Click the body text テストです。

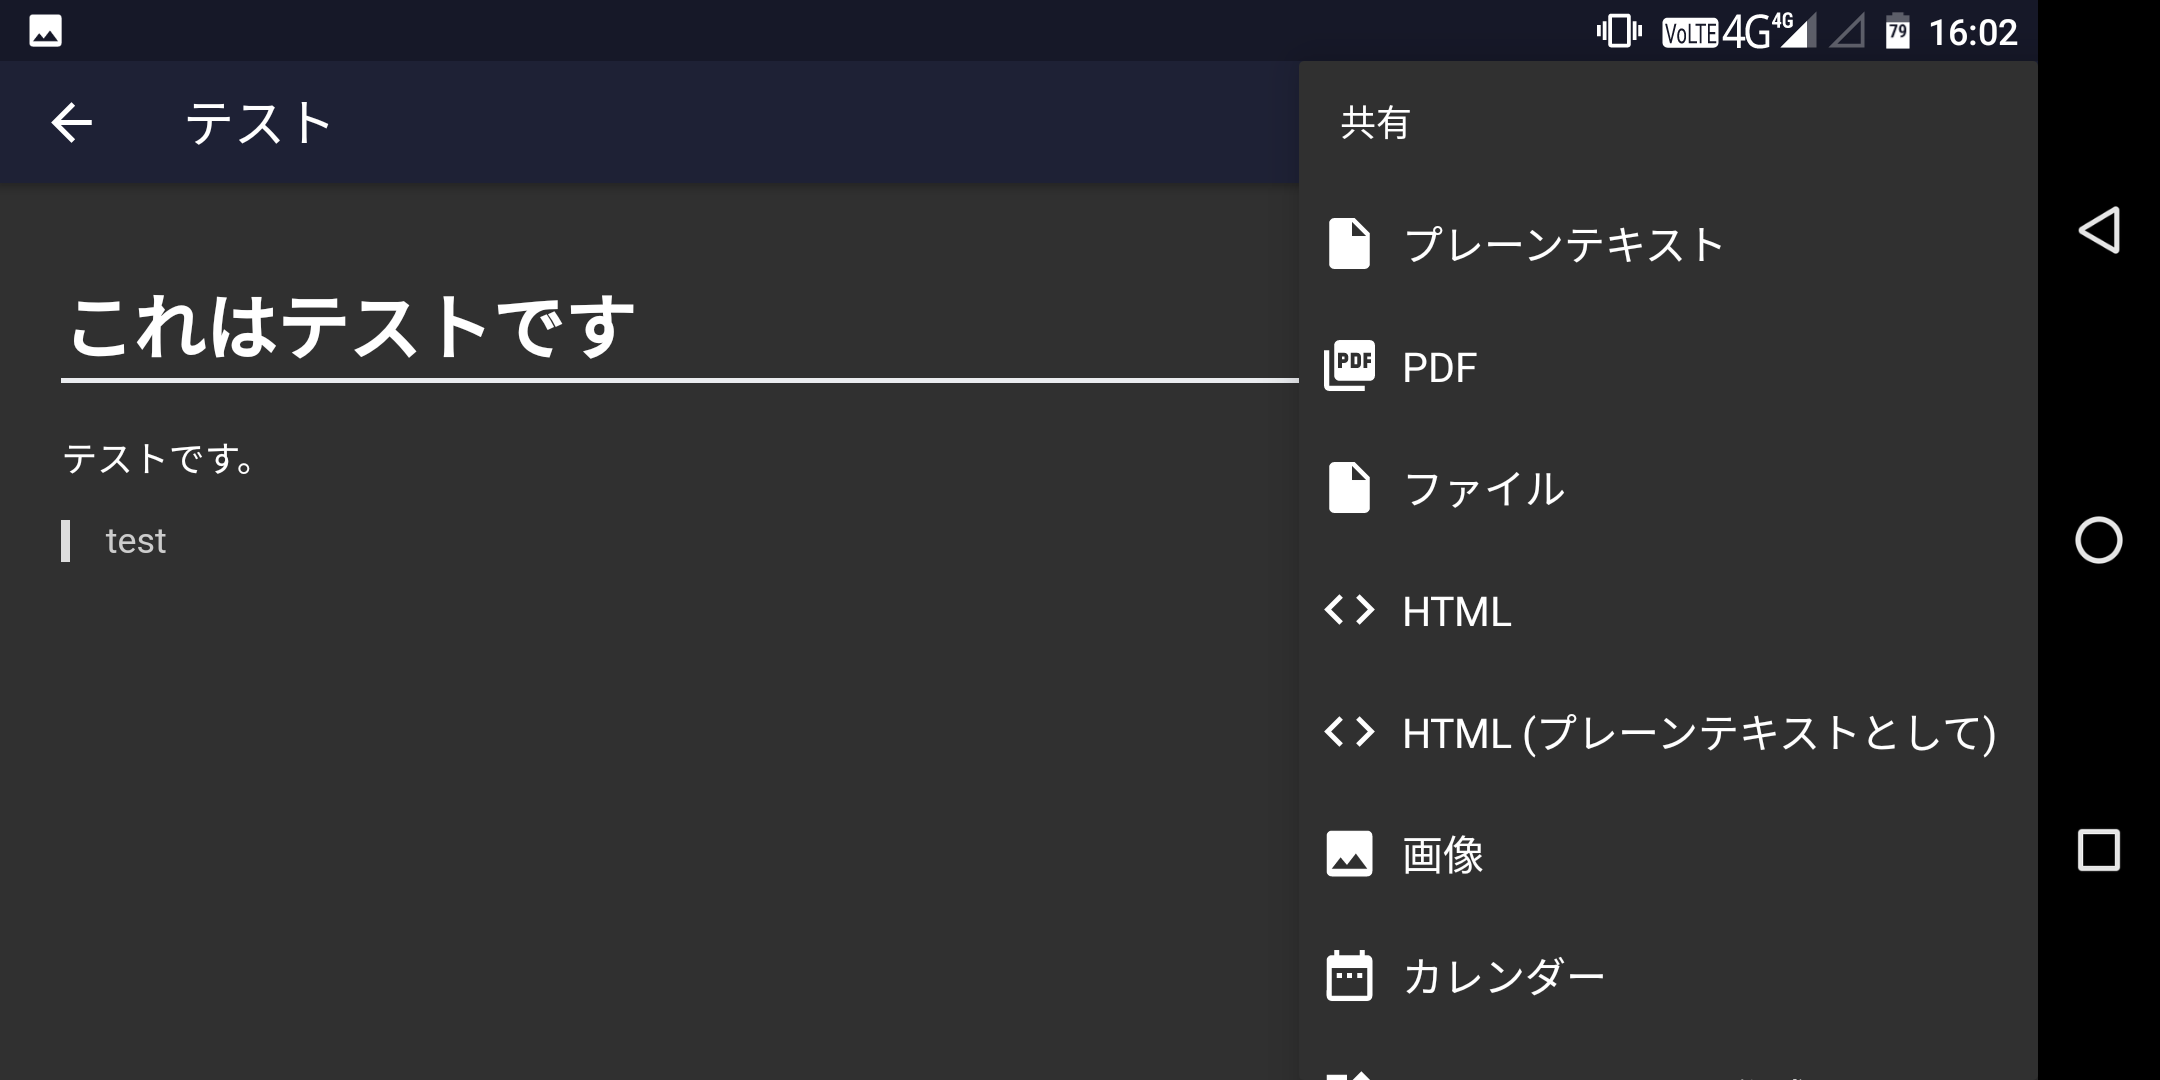160,459
